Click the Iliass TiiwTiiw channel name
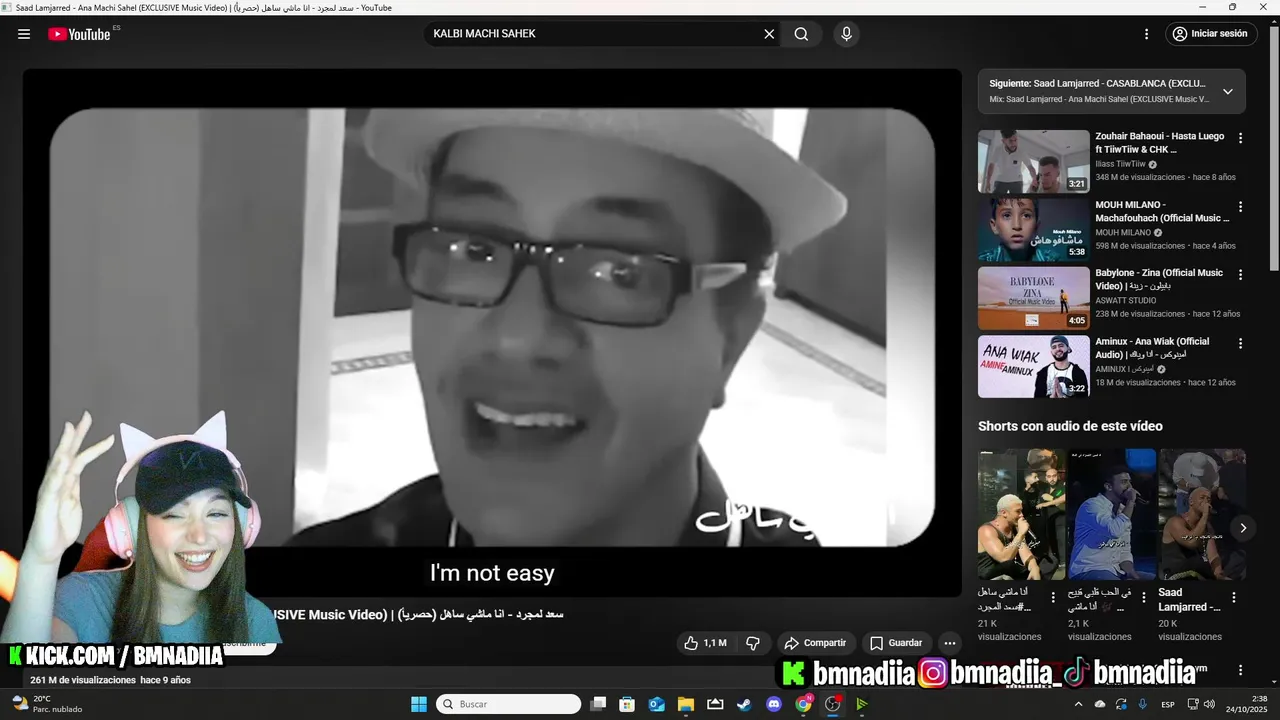The height and width of the screenshot is (720, 1280). coord(1120,164)
